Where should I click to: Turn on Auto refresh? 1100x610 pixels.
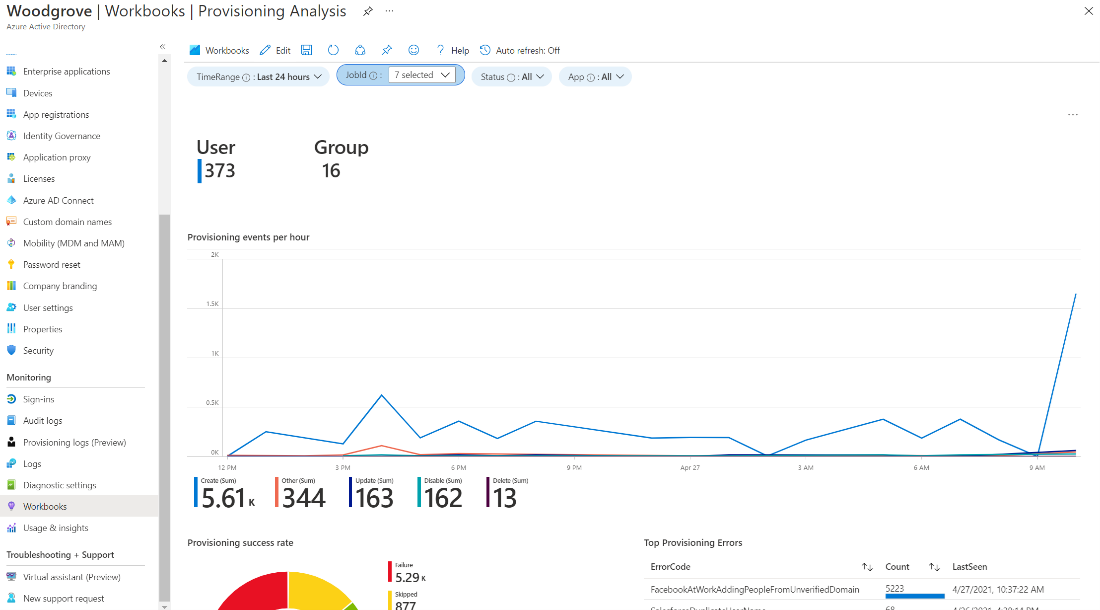click(x=519, y=49)
